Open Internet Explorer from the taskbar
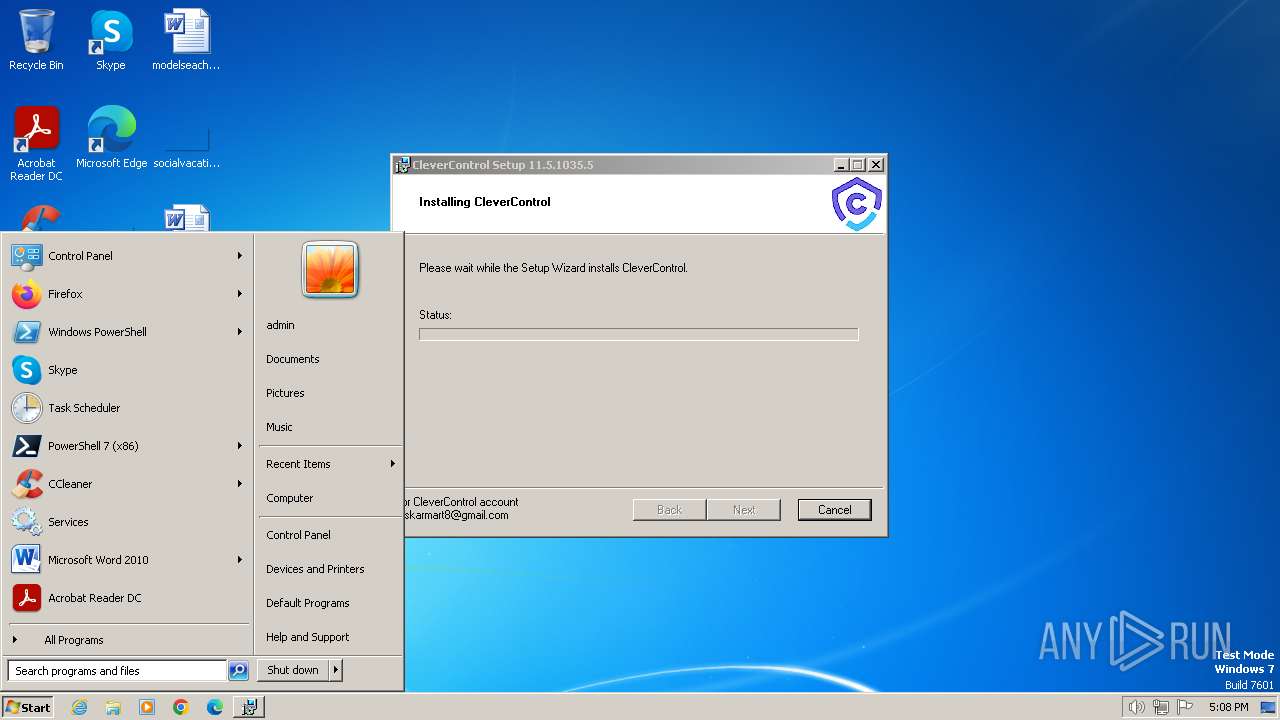Viewport: 1280px width, 720px height. pos(79,707)
